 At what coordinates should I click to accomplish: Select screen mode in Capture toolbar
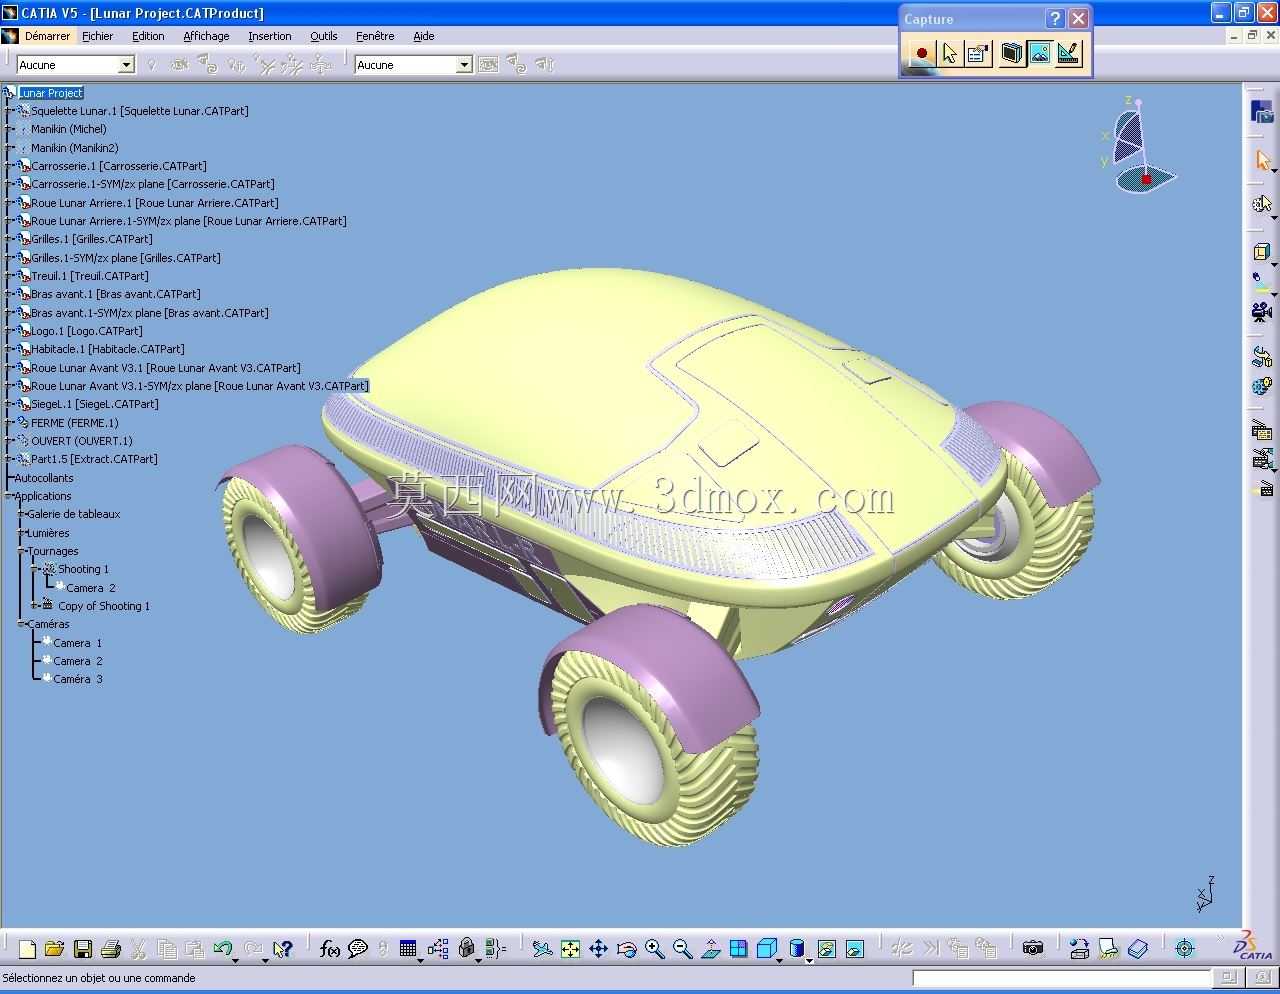[1012, 53]
